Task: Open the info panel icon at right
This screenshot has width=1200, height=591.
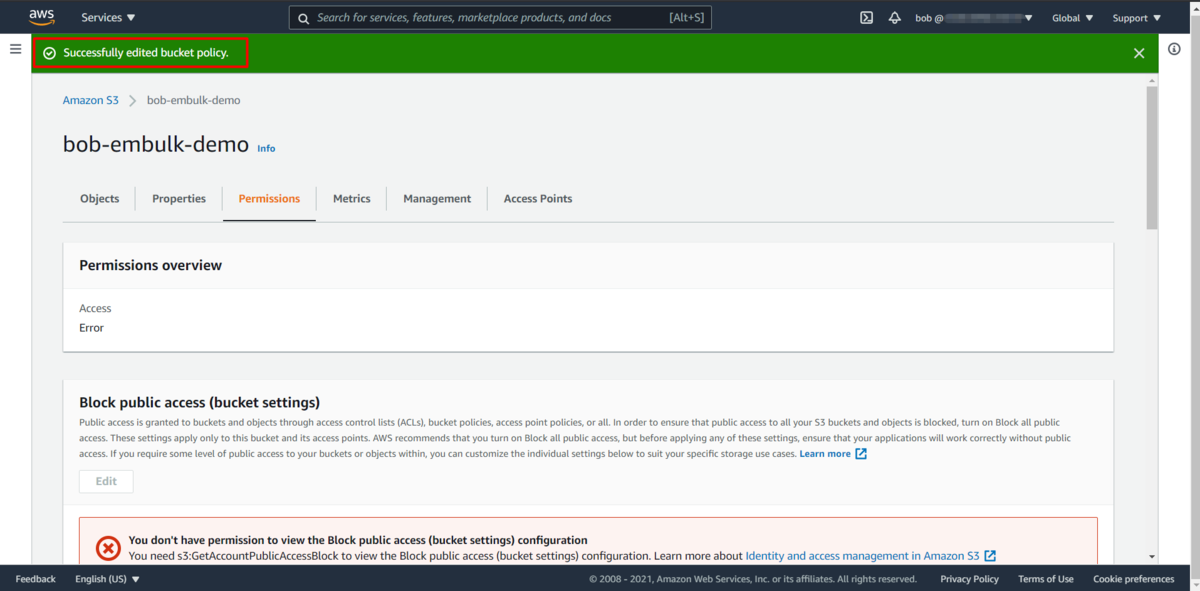Action: (1175, 50)
